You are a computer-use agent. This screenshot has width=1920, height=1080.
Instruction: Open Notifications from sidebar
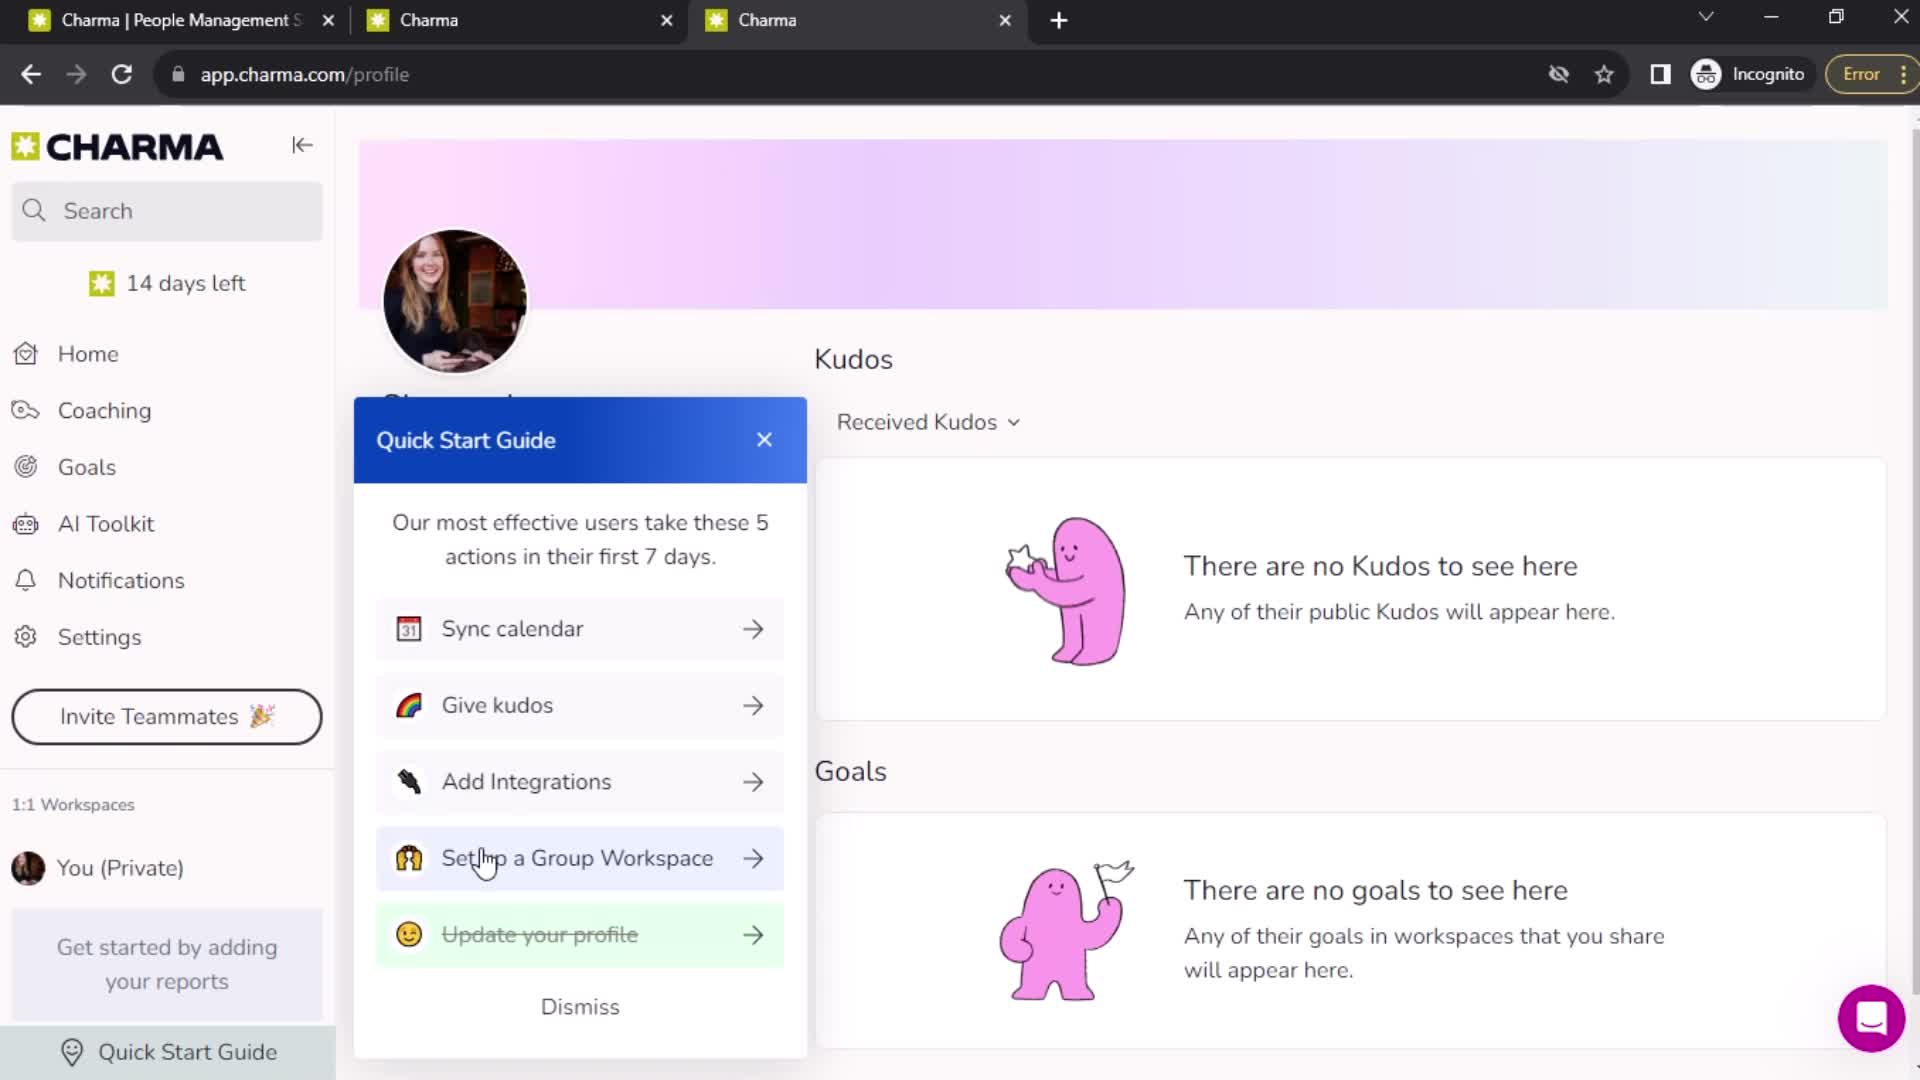tap(121, 580)
